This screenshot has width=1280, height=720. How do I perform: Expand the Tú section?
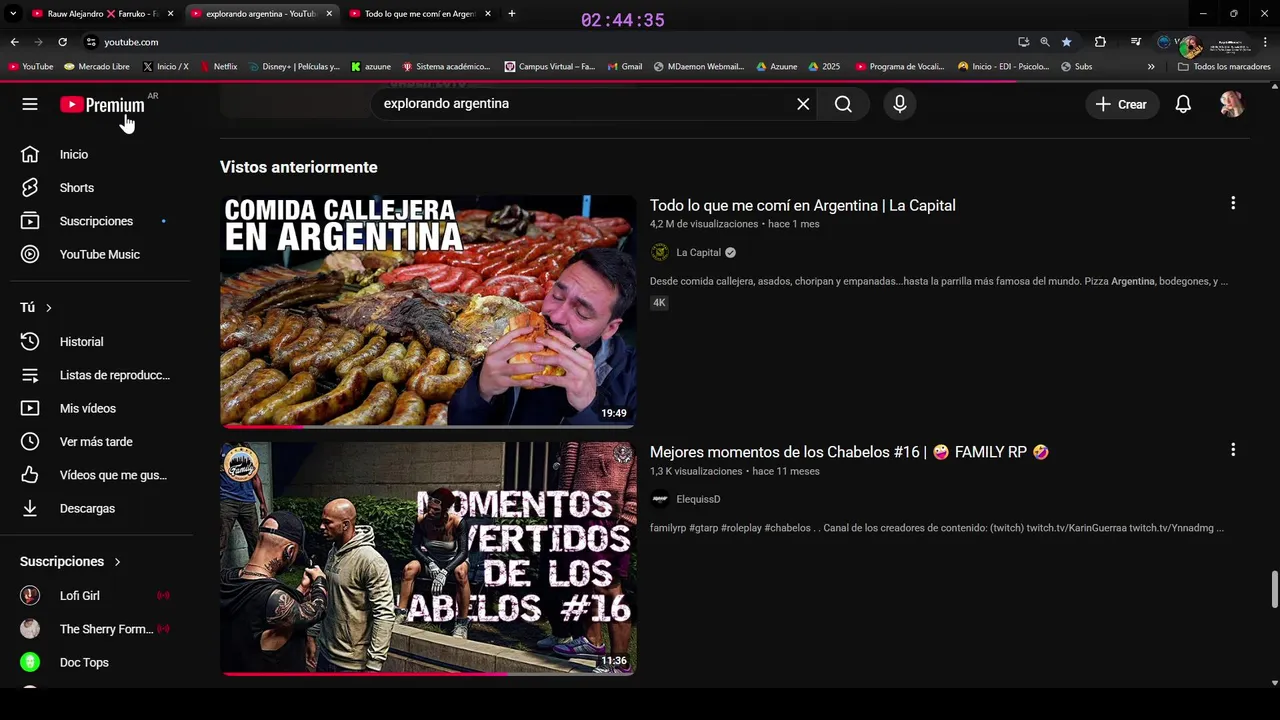click(x=36, y=308)
